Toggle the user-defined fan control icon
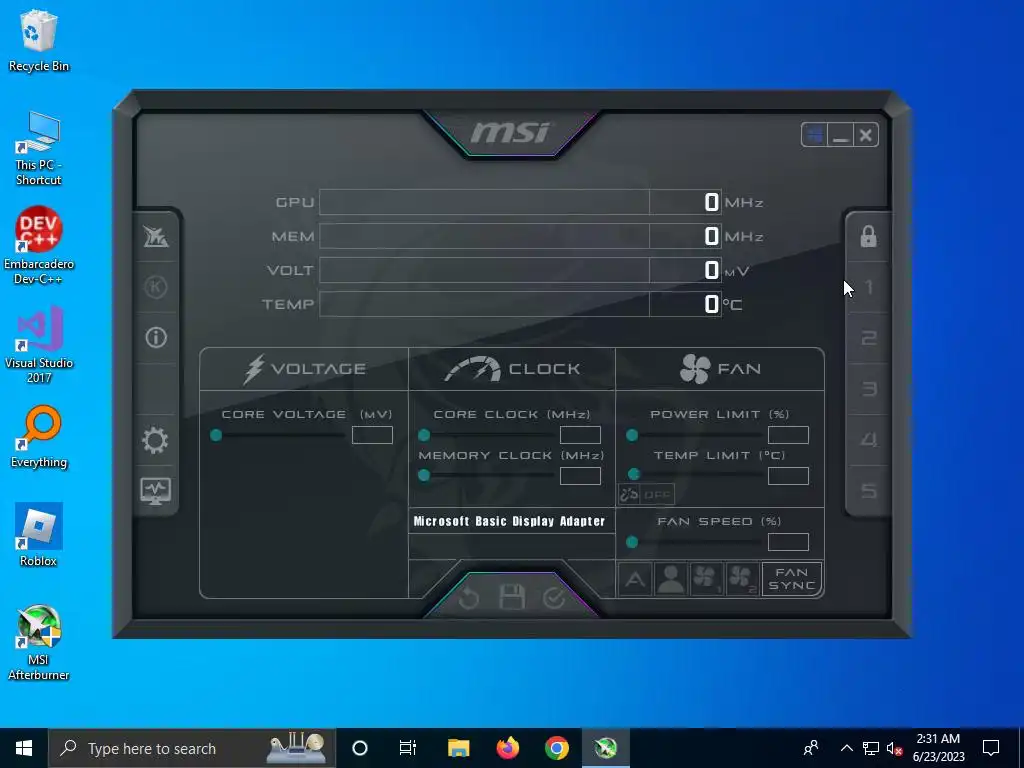The width and height of the screenshot is (1024, 768). [671, 579]
